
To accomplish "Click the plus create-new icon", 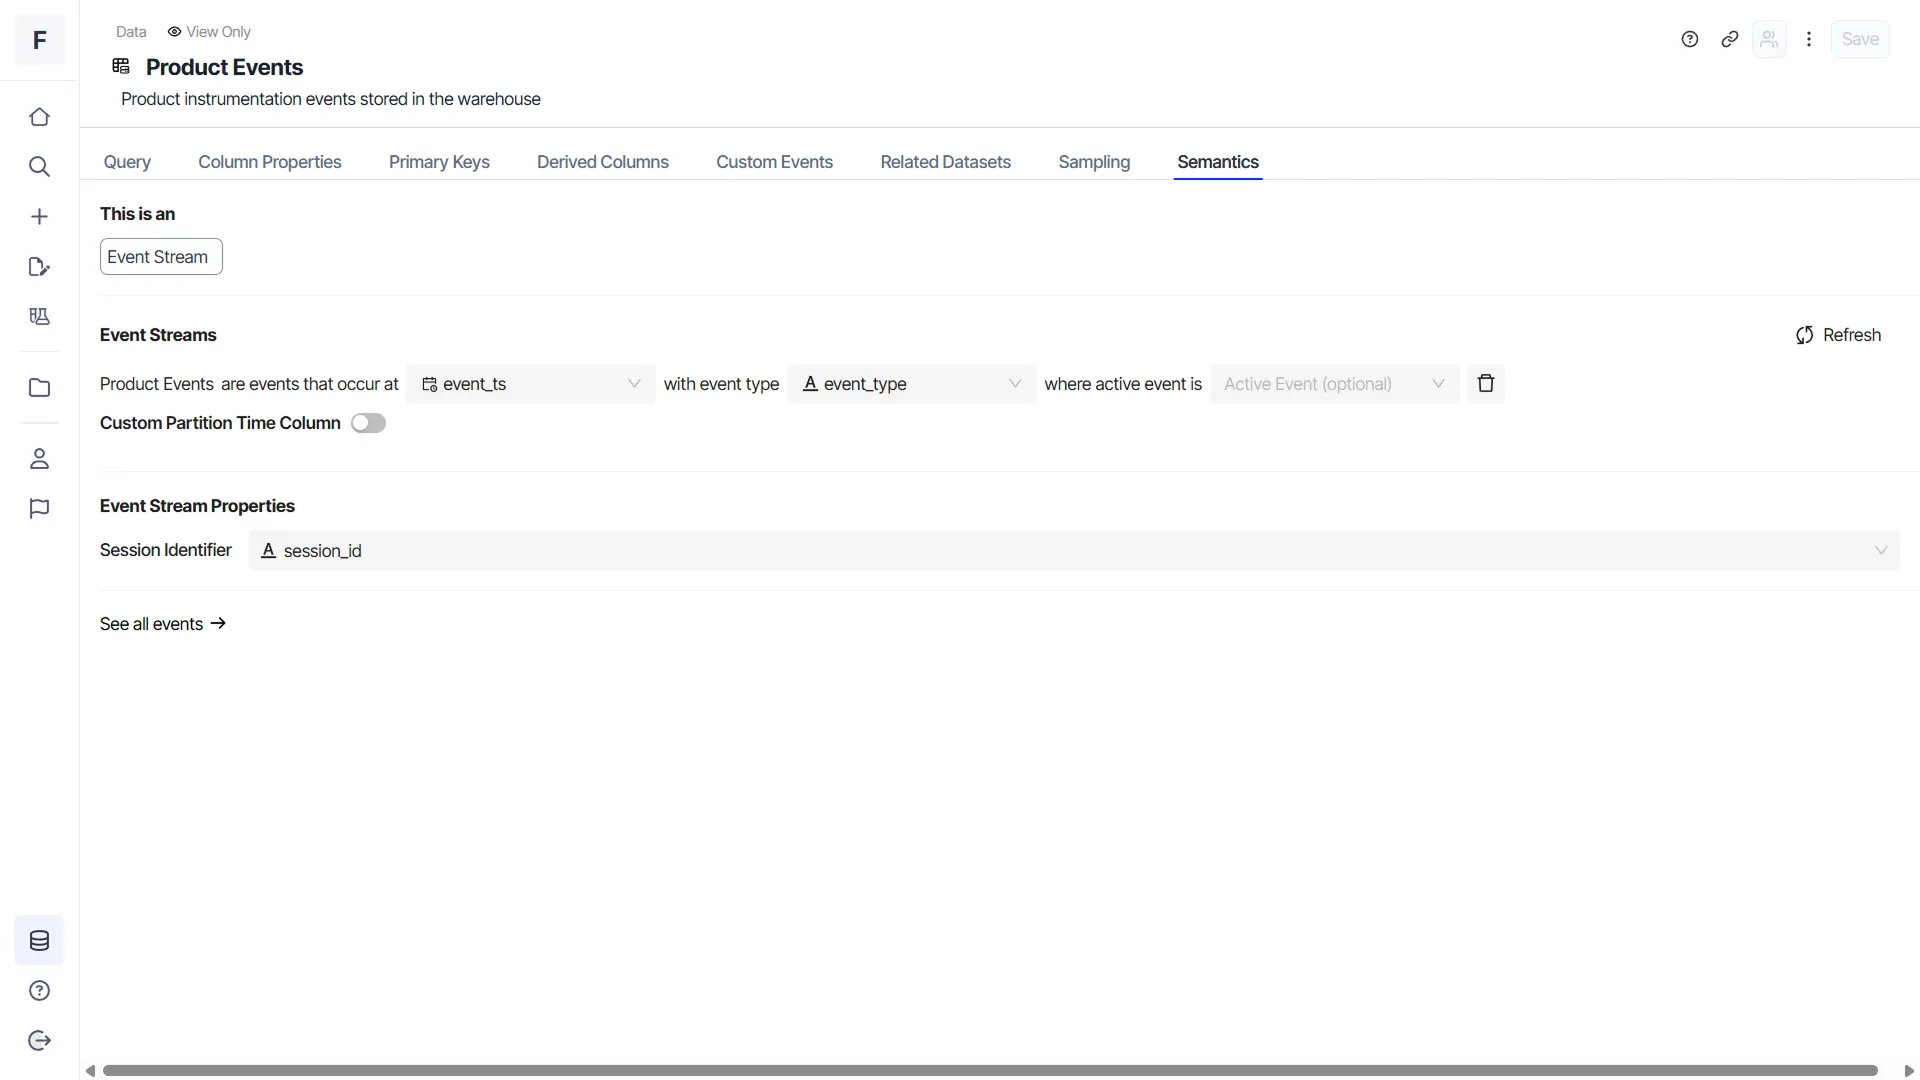I will click(x=39, y=217).
